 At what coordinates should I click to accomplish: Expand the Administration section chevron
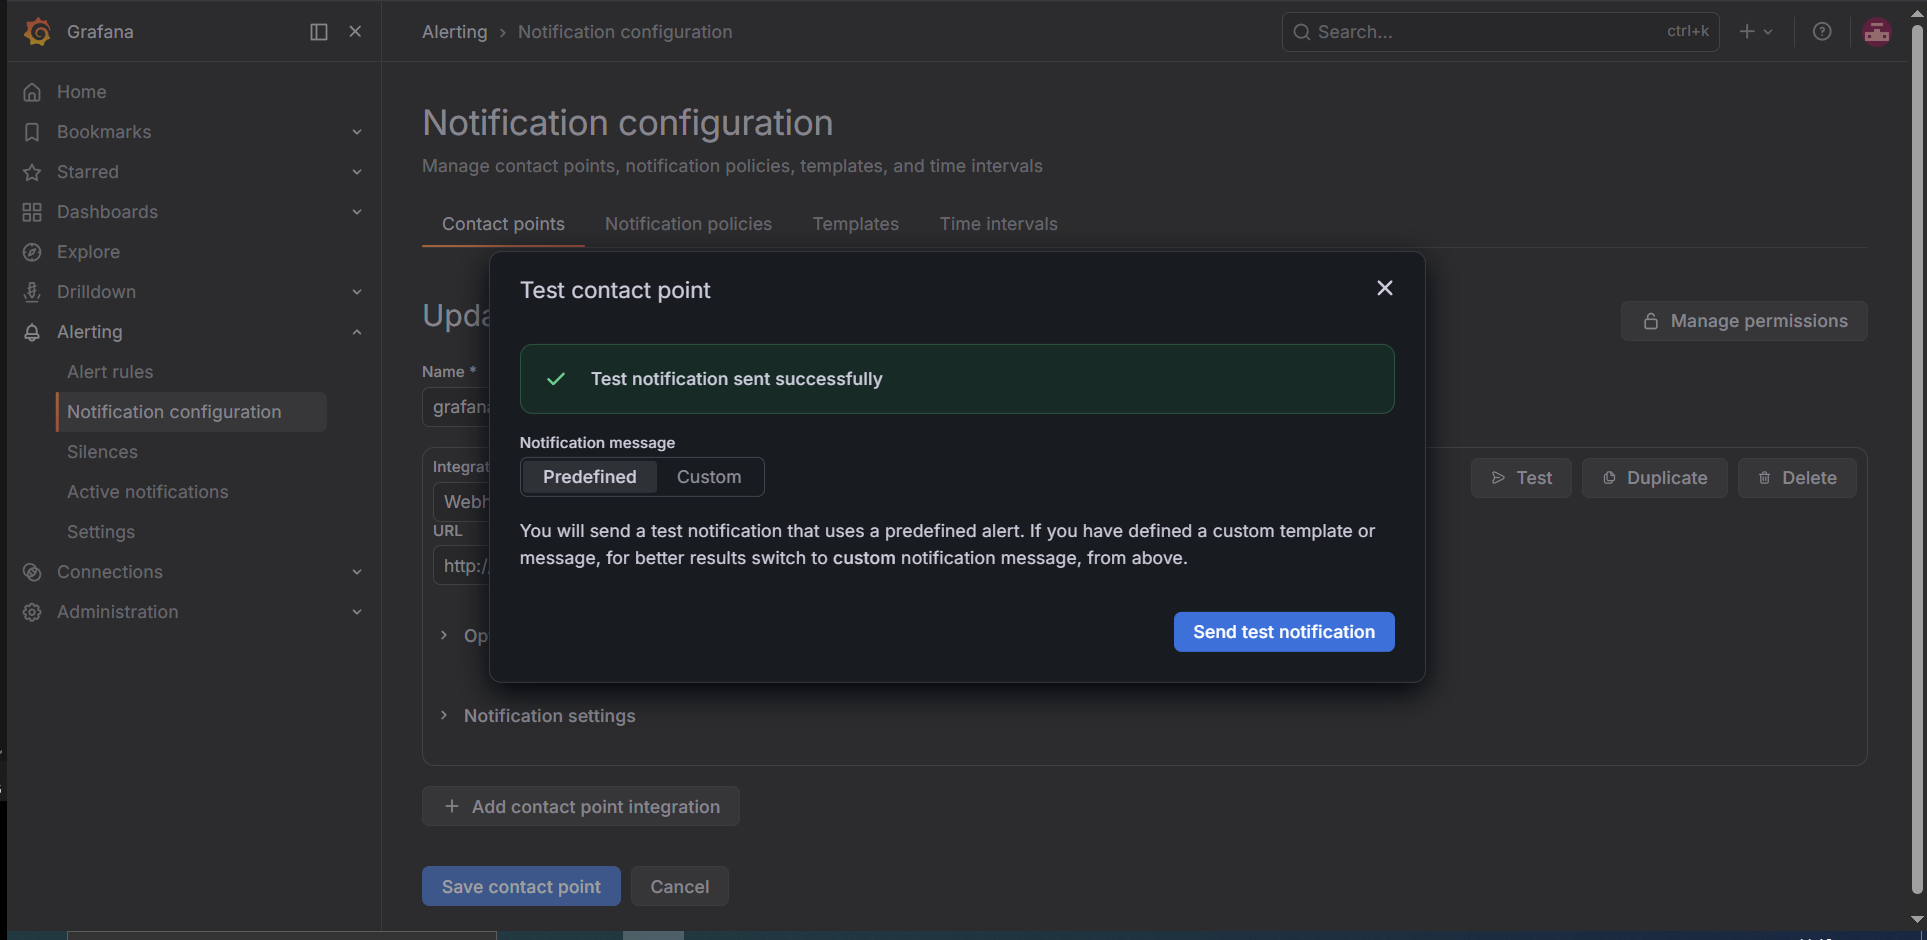coord(357,612)
